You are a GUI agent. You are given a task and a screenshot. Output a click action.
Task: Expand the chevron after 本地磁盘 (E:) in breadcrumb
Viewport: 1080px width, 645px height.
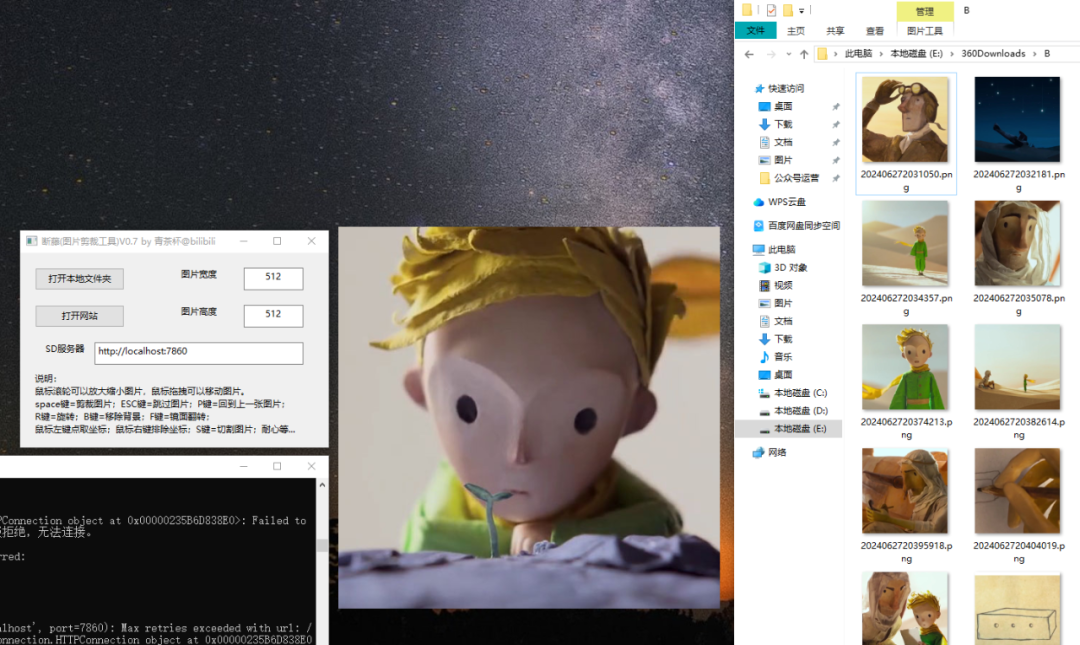tap(952, 54)
